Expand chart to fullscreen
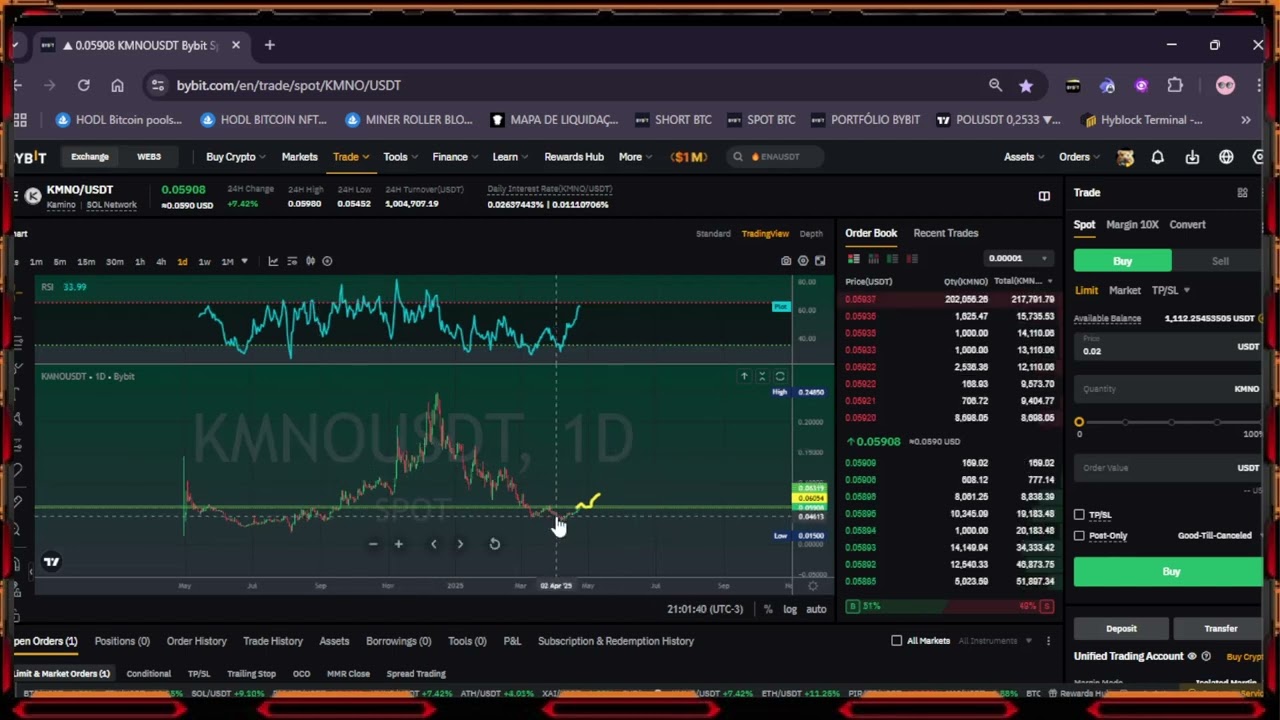 [x=820, y=261]
